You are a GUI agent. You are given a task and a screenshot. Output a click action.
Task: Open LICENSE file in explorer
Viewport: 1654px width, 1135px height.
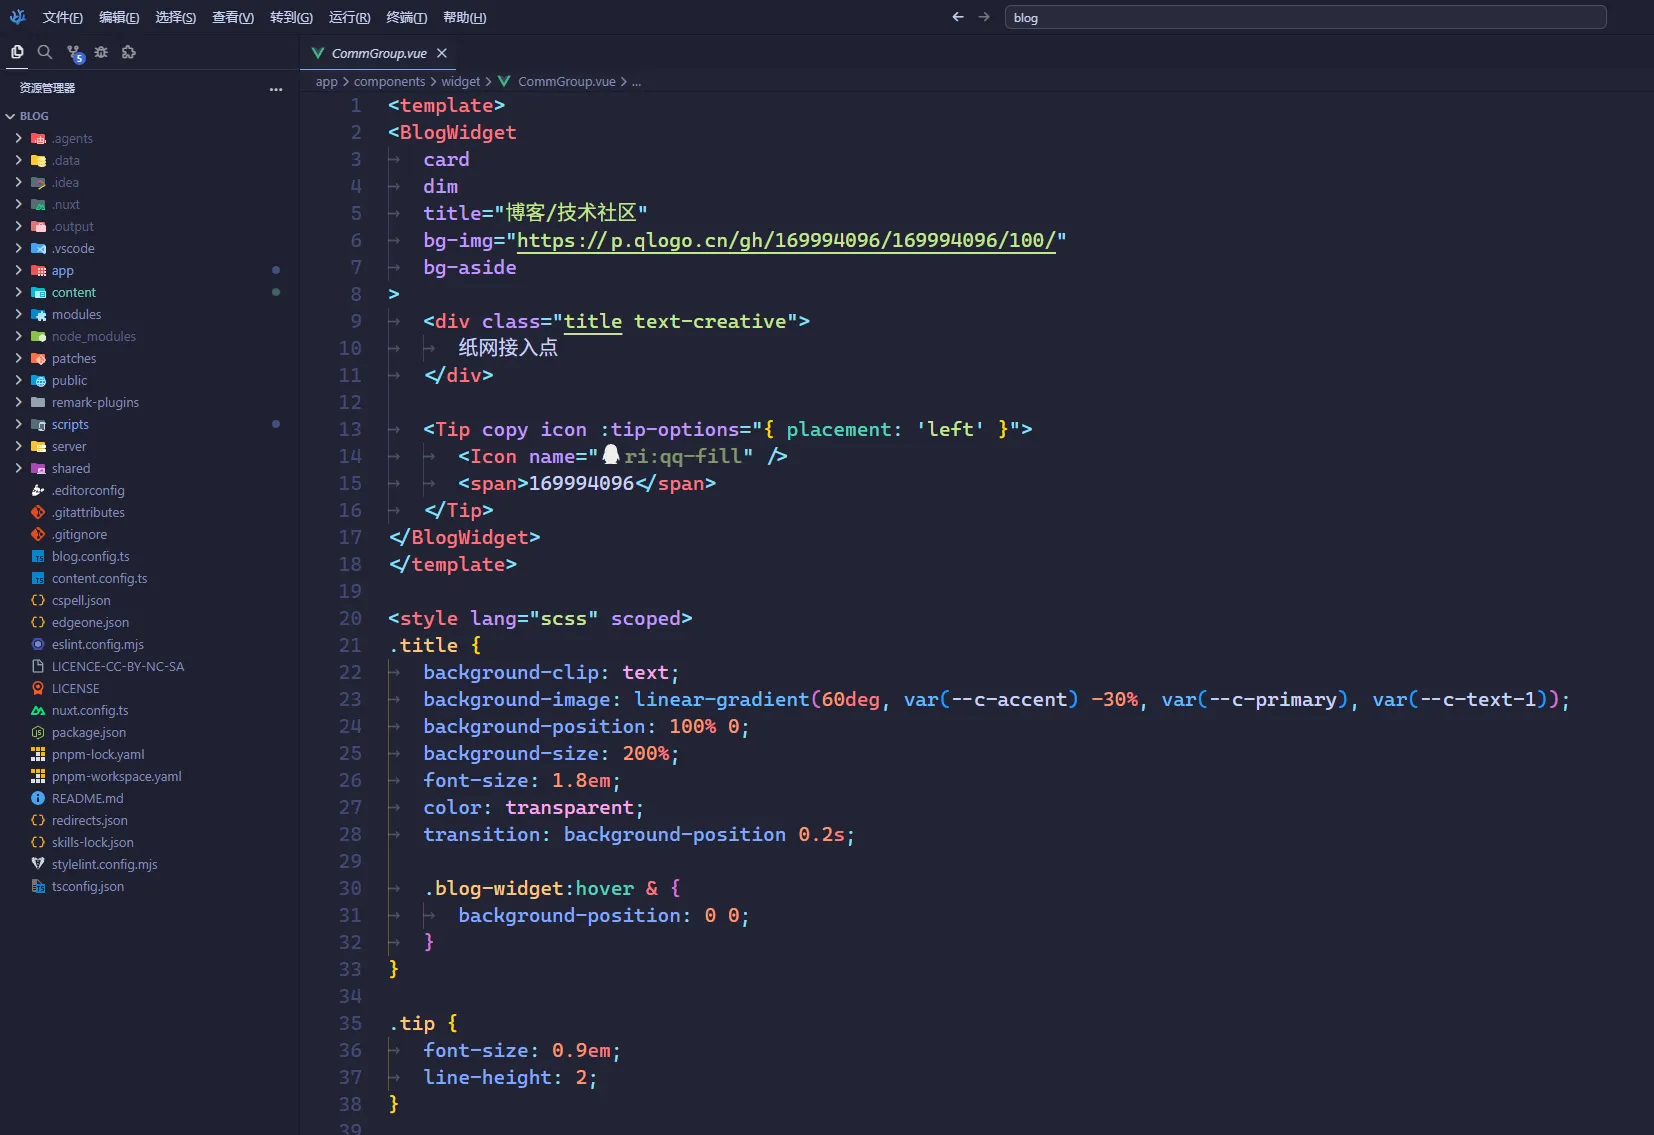click(x=75, y=688)
